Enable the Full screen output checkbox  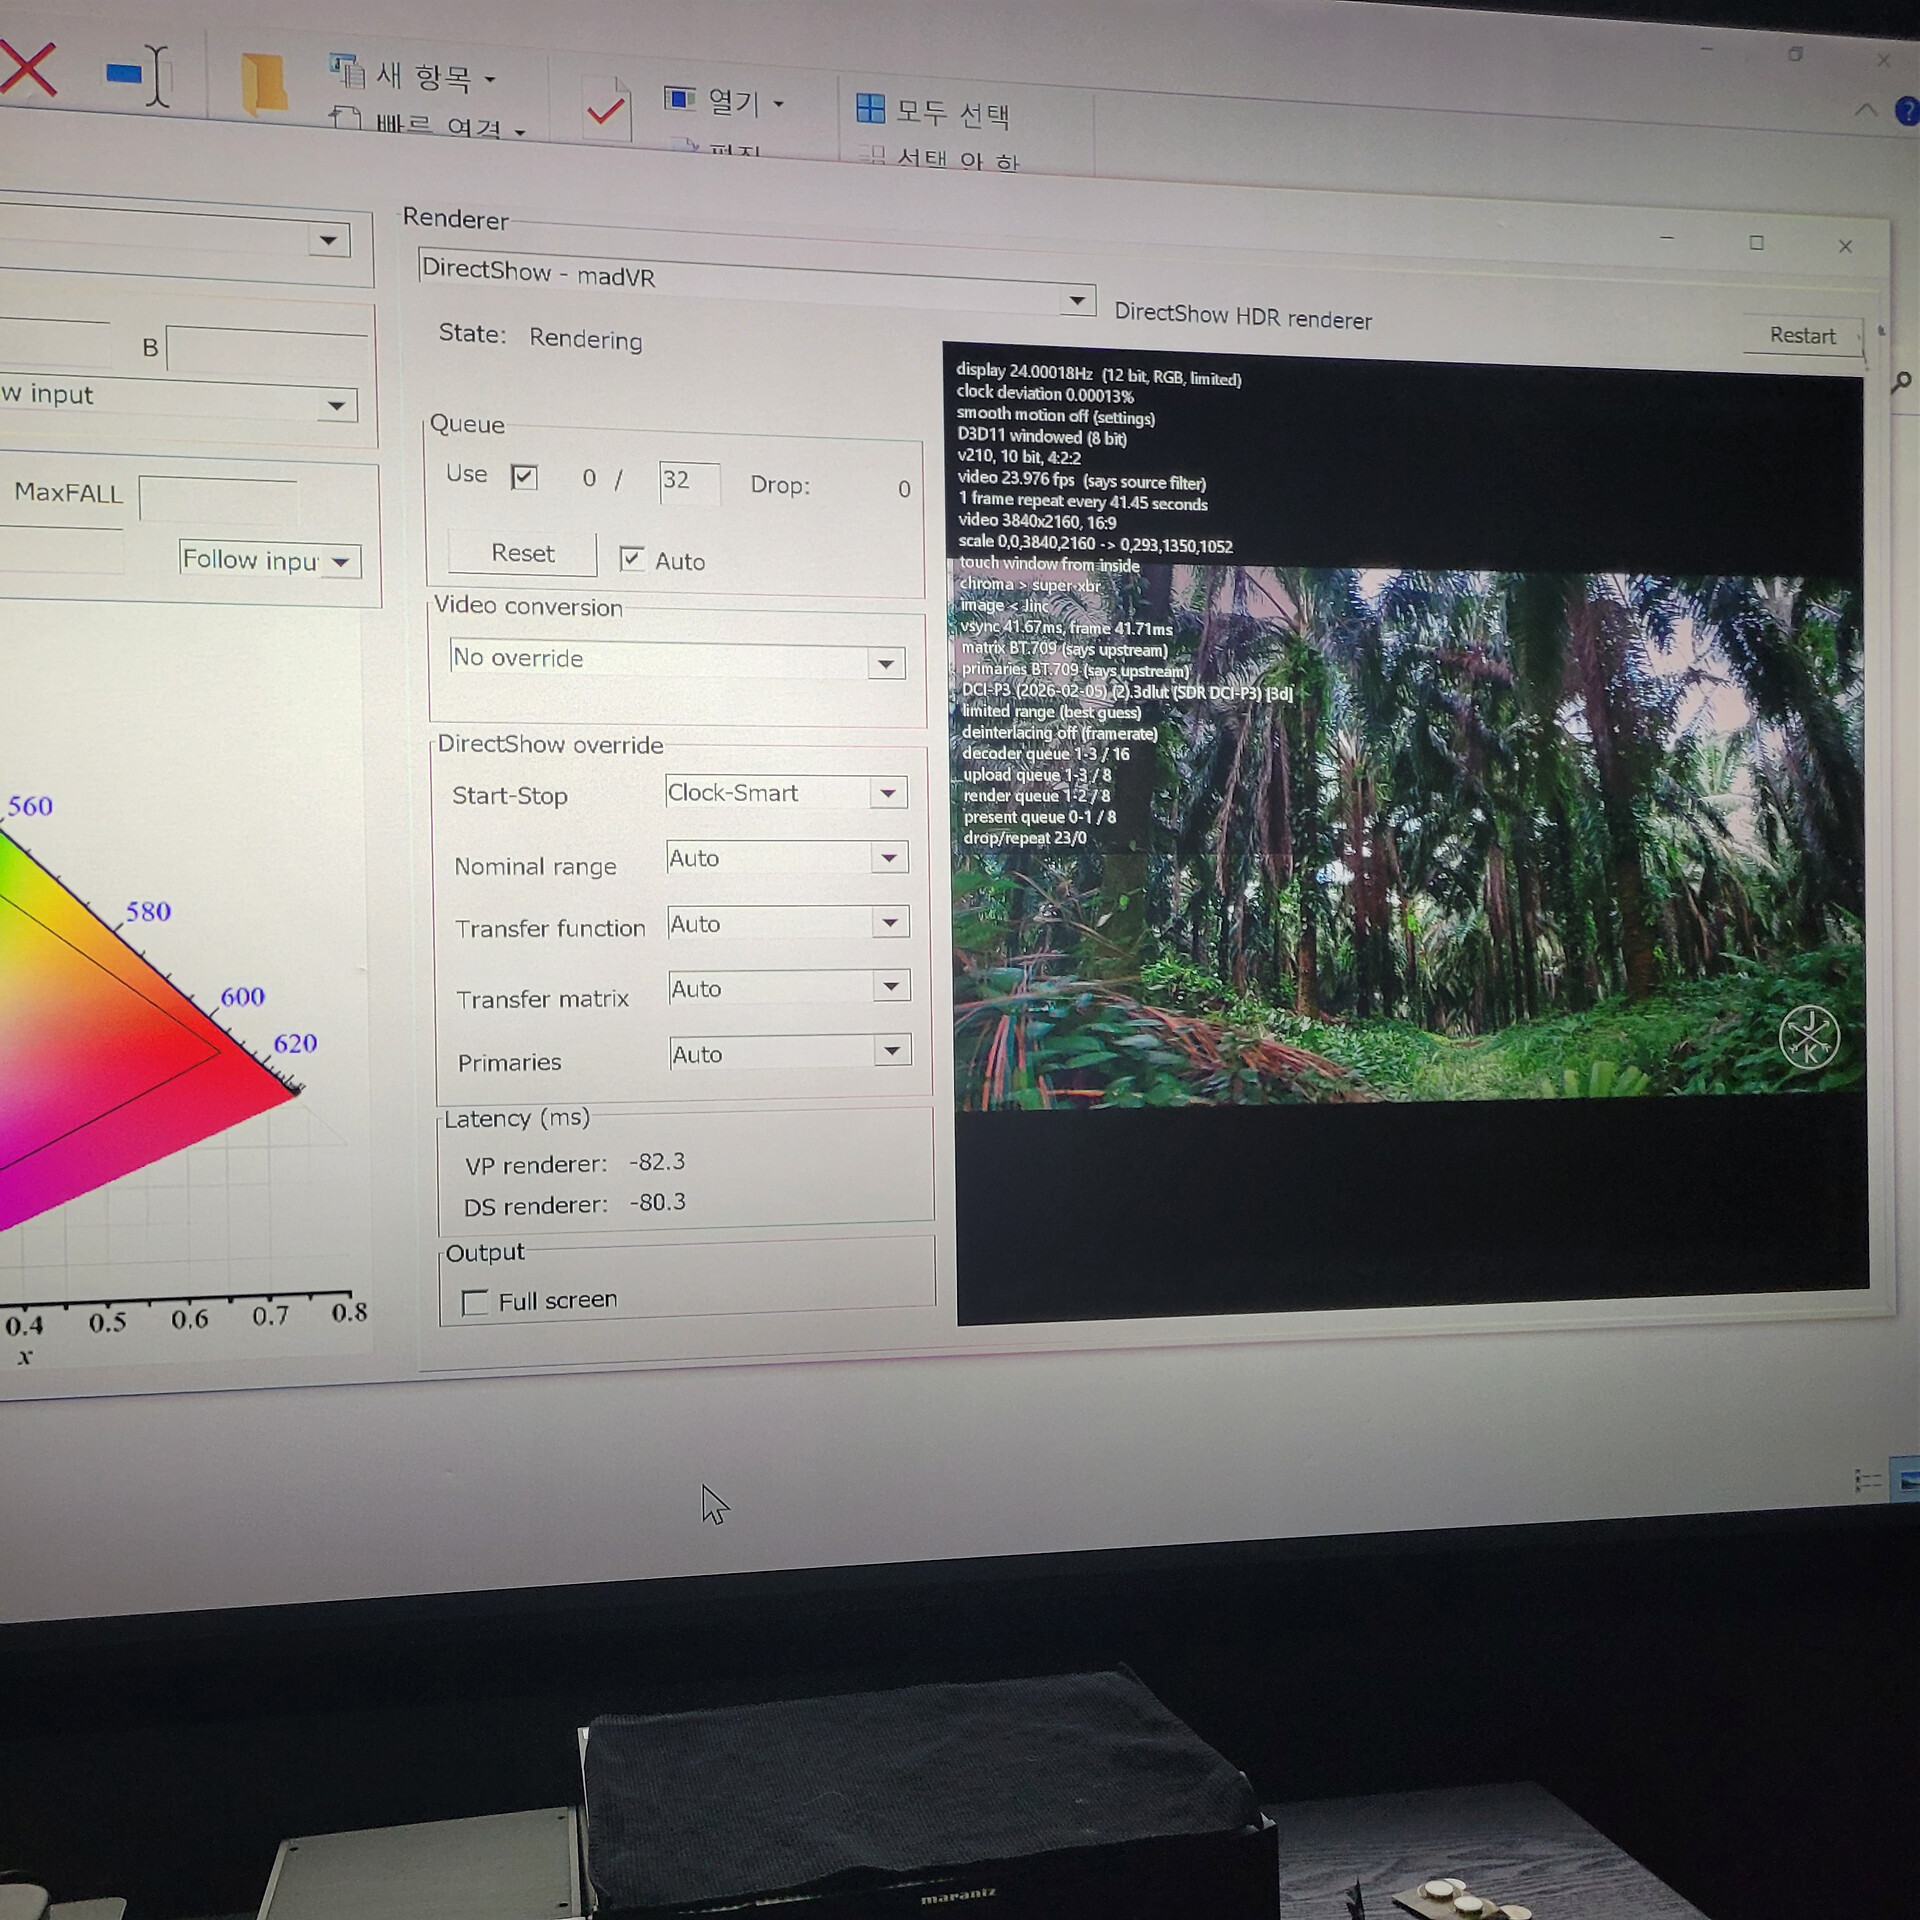(x=475, y=1301)
